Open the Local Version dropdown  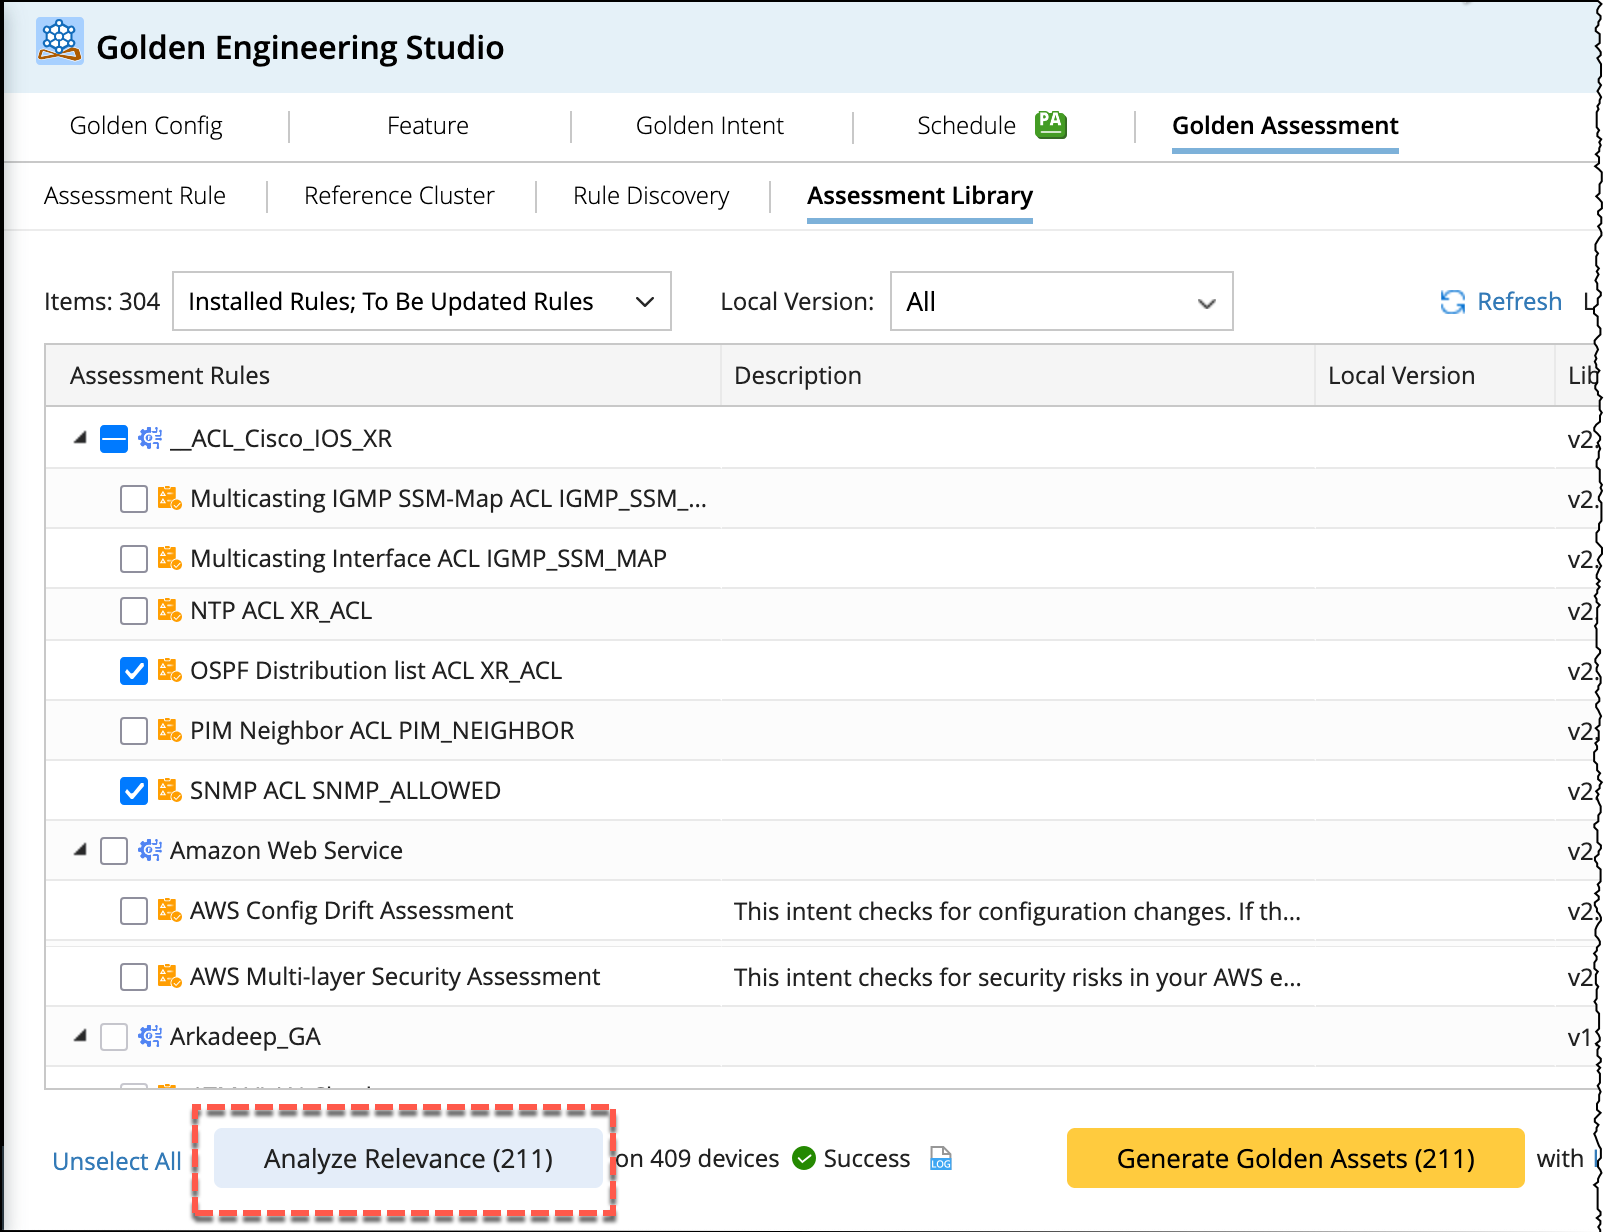tap(1060, 301)
